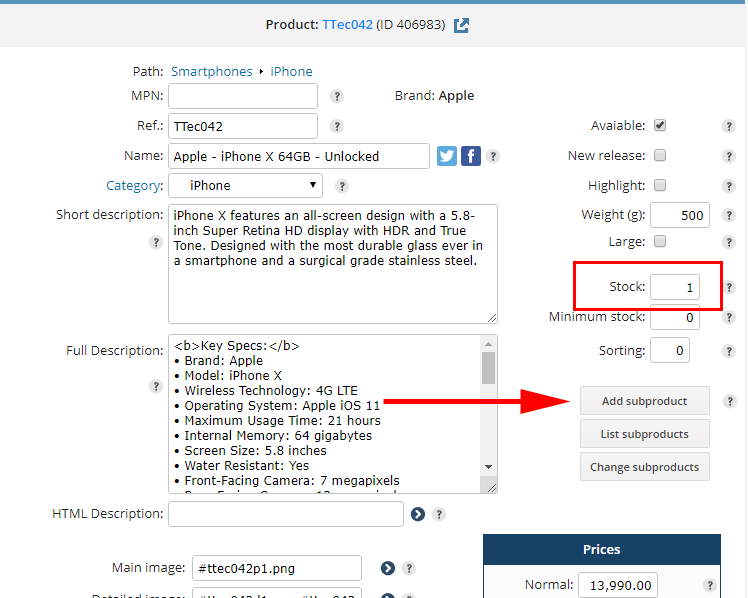Open the TTec042 product link

[x=347, y=25]
